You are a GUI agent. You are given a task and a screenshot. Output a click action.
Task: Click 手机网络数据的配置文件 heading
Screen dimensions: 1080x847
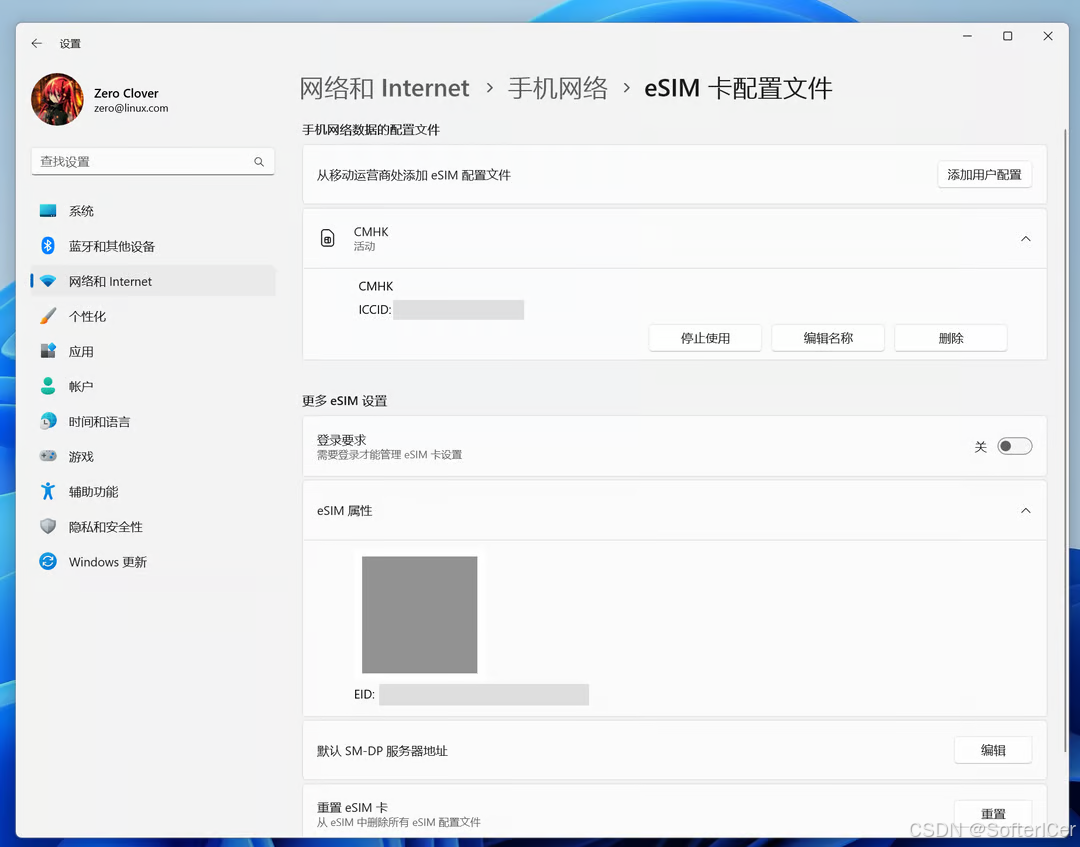coord(371,129)
